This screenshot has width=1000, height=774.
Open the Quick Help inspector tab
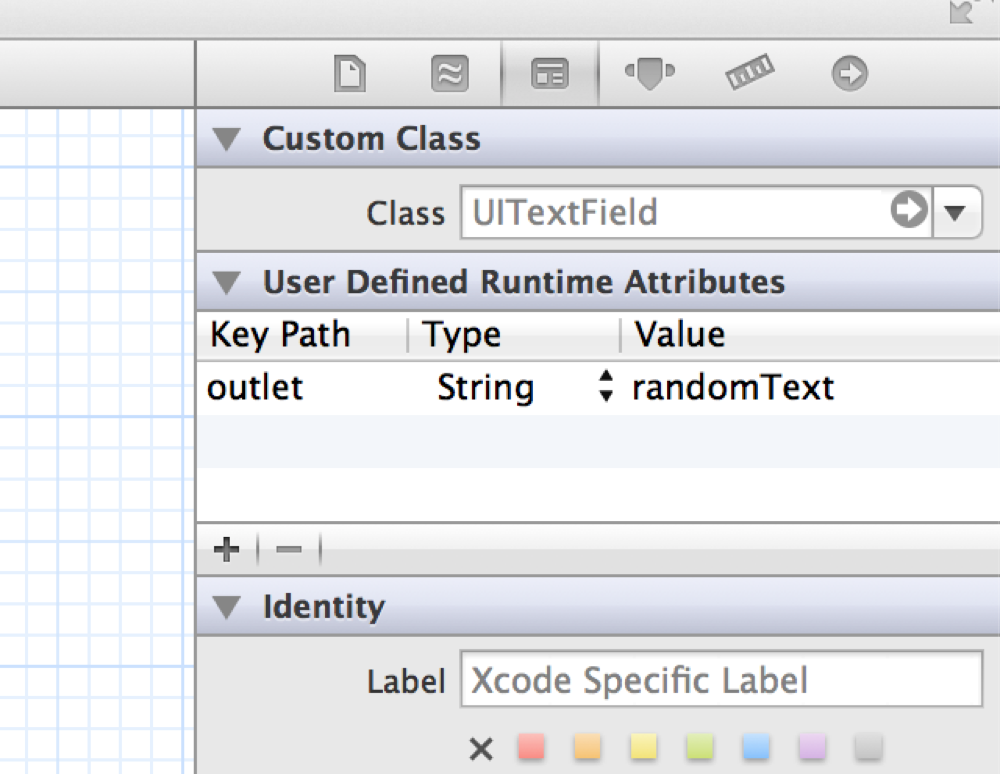(x=450, y=73)
